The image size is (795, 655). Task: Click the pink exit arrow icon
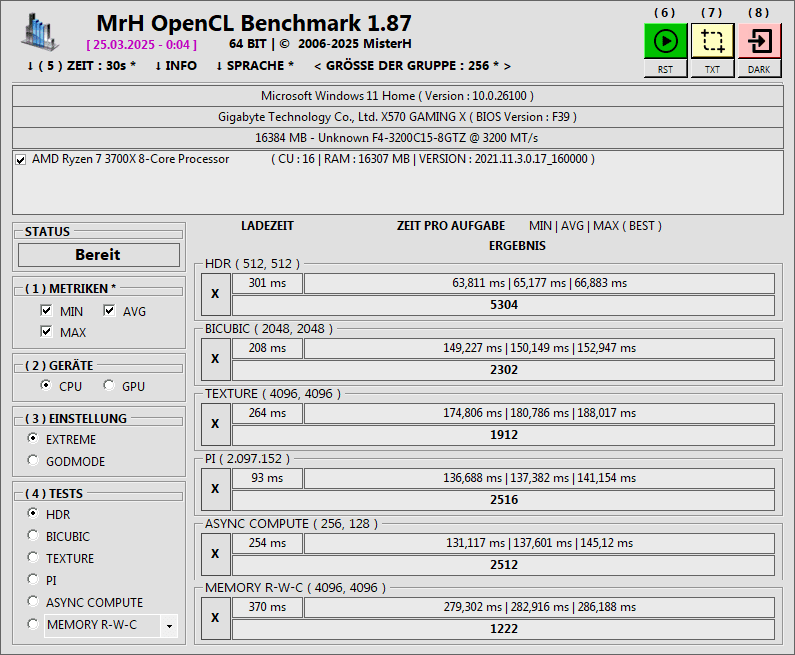(759, 41)
